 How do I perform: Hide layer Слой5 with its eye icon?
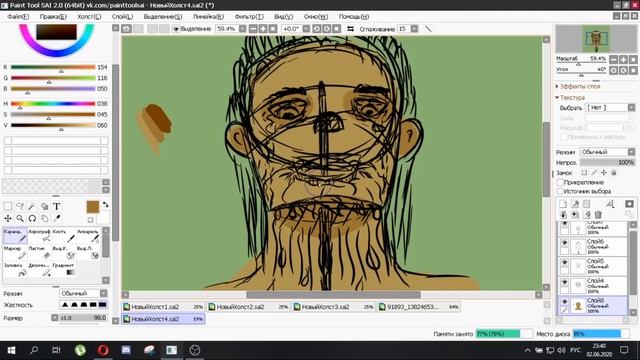click(x=564, y=262)
